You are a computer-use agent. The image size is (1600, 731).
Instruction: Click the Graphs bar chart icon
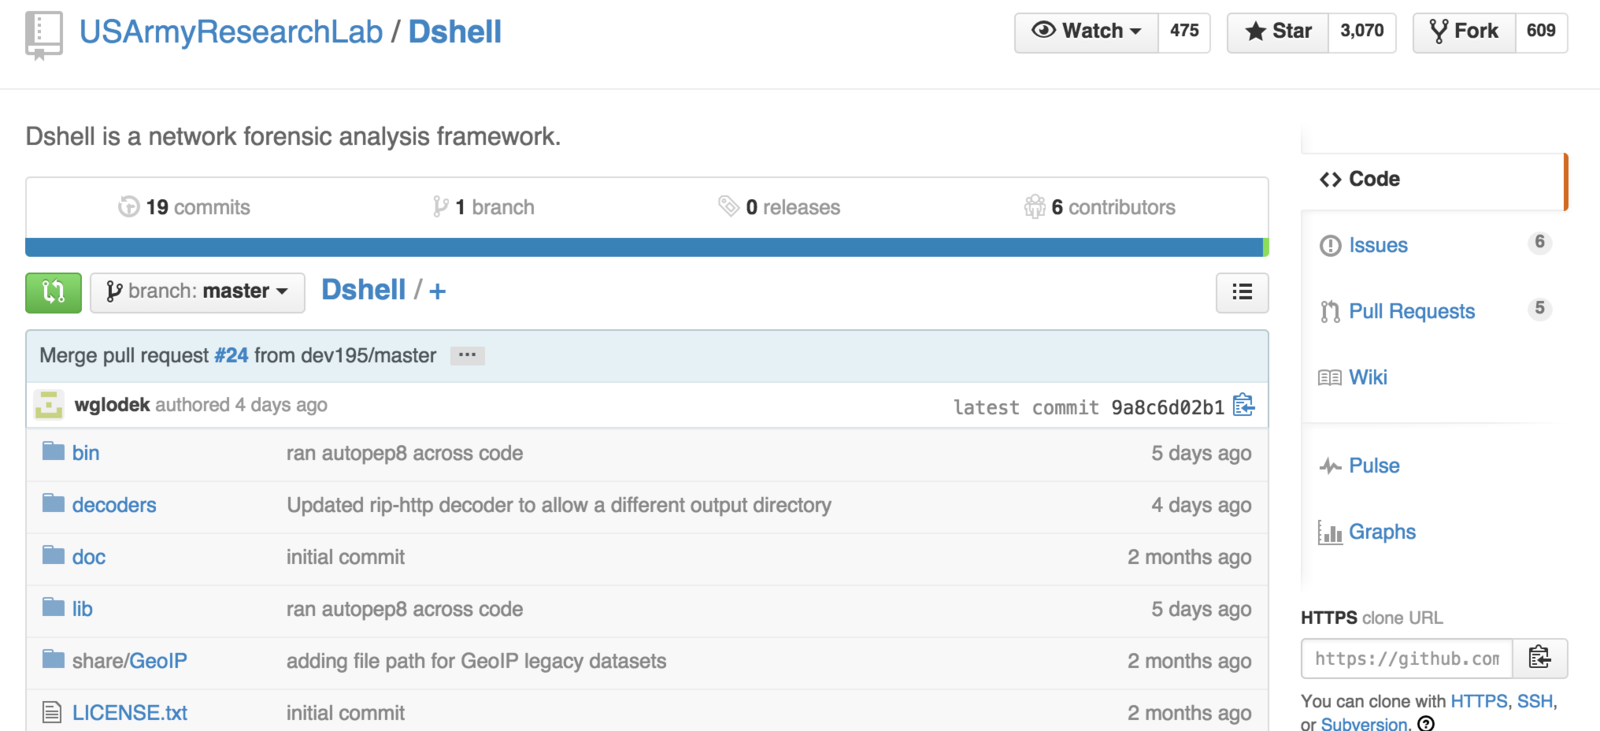1330,532
